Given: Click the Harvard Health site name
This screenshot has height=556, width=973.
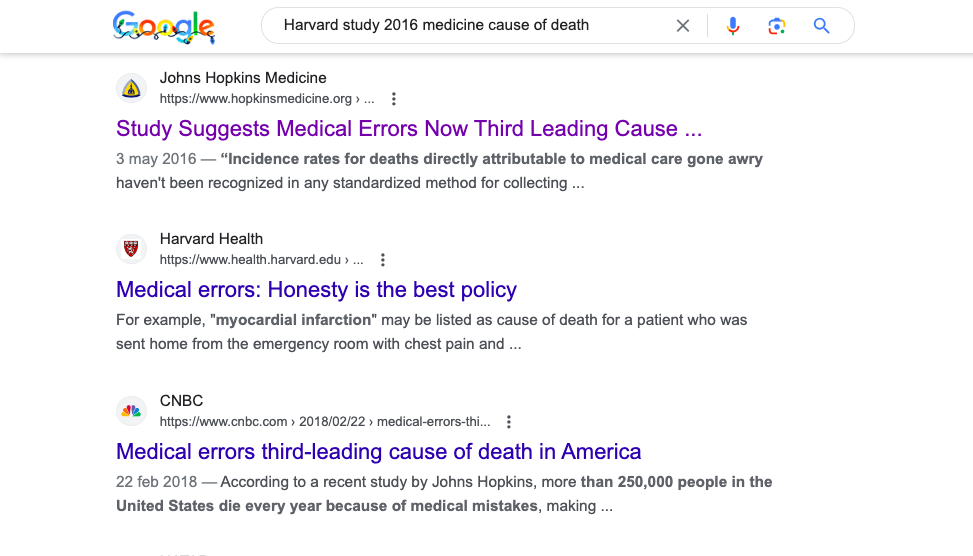Looking at the screenshot, I should point(212,239).
